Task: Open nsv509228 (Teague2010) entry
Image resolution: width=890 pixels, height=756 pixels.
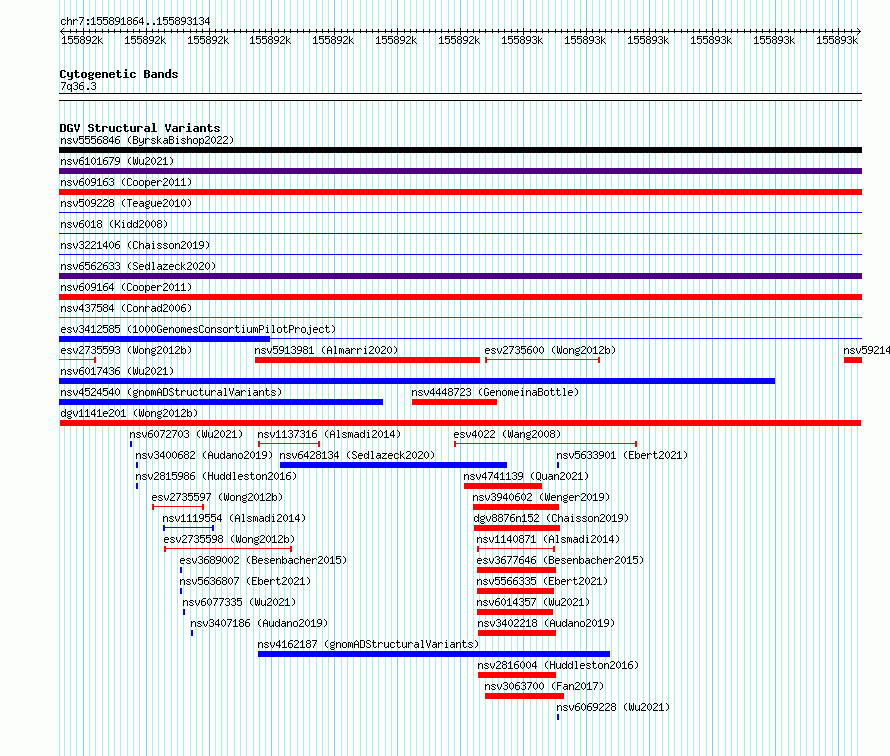Action: tap(126, 203)
